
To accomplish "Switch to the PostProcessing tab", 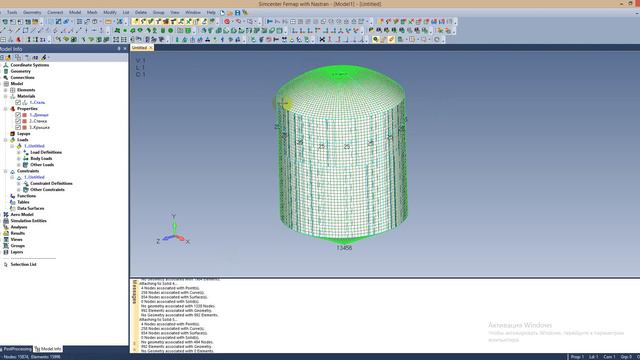I will click(x=16, y=349).
